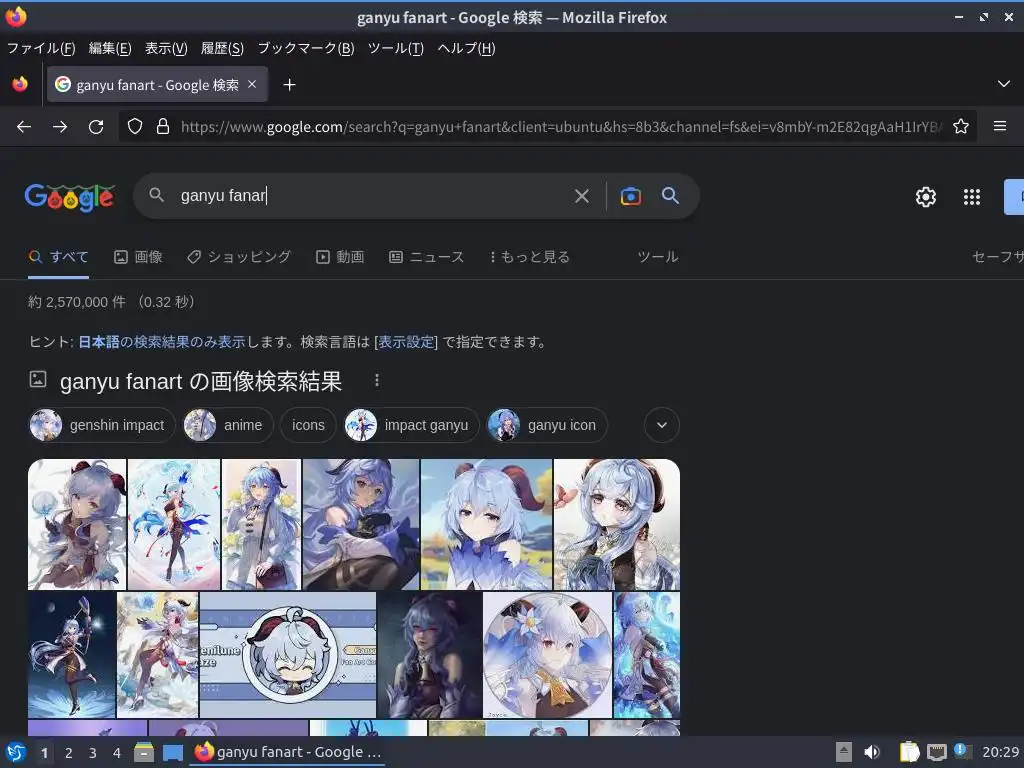Expand more image filter chips

click(x=662, y=425)
